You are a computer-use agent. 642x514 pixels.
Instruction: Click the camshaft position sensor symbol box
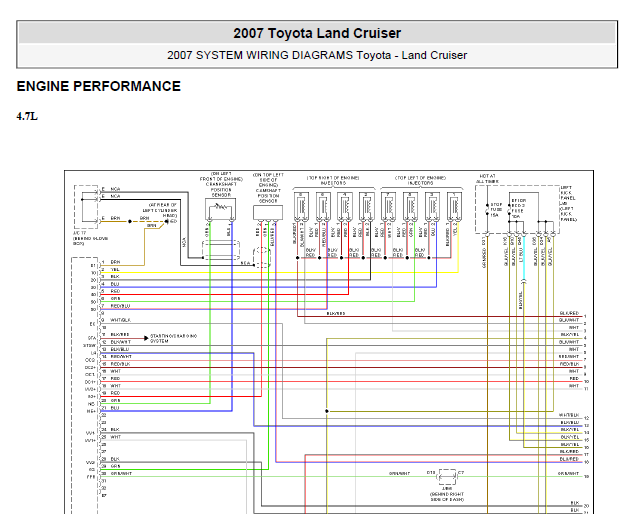tap(268, 213)
